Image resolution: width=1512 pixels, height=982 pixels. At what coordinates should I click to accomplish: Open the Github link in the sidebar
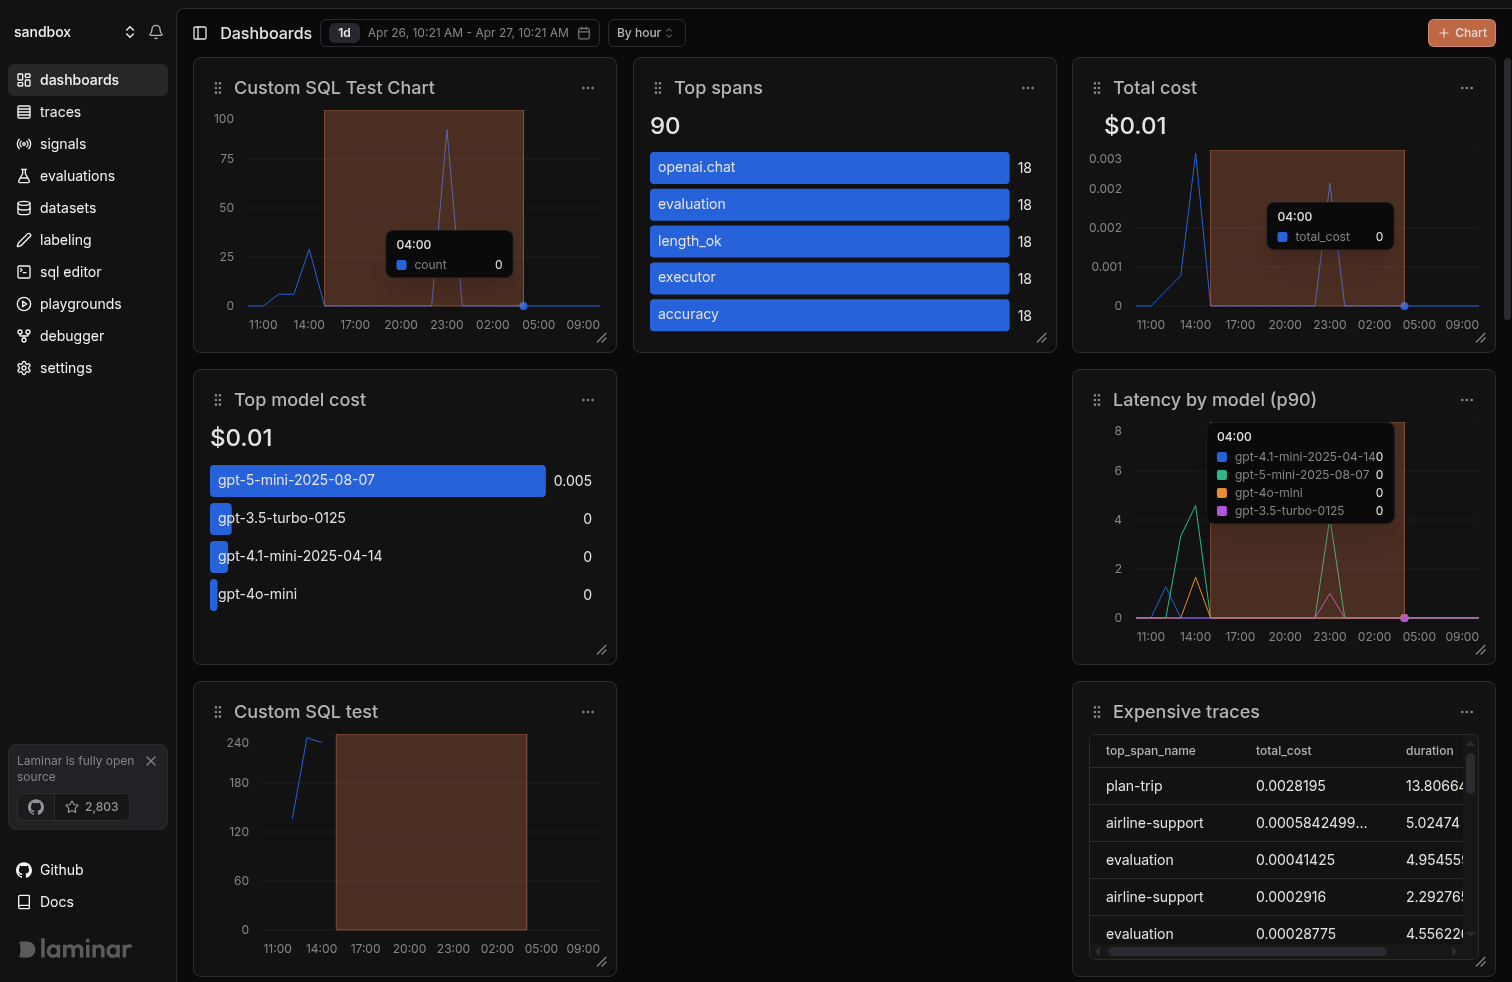tap(50, 870)
